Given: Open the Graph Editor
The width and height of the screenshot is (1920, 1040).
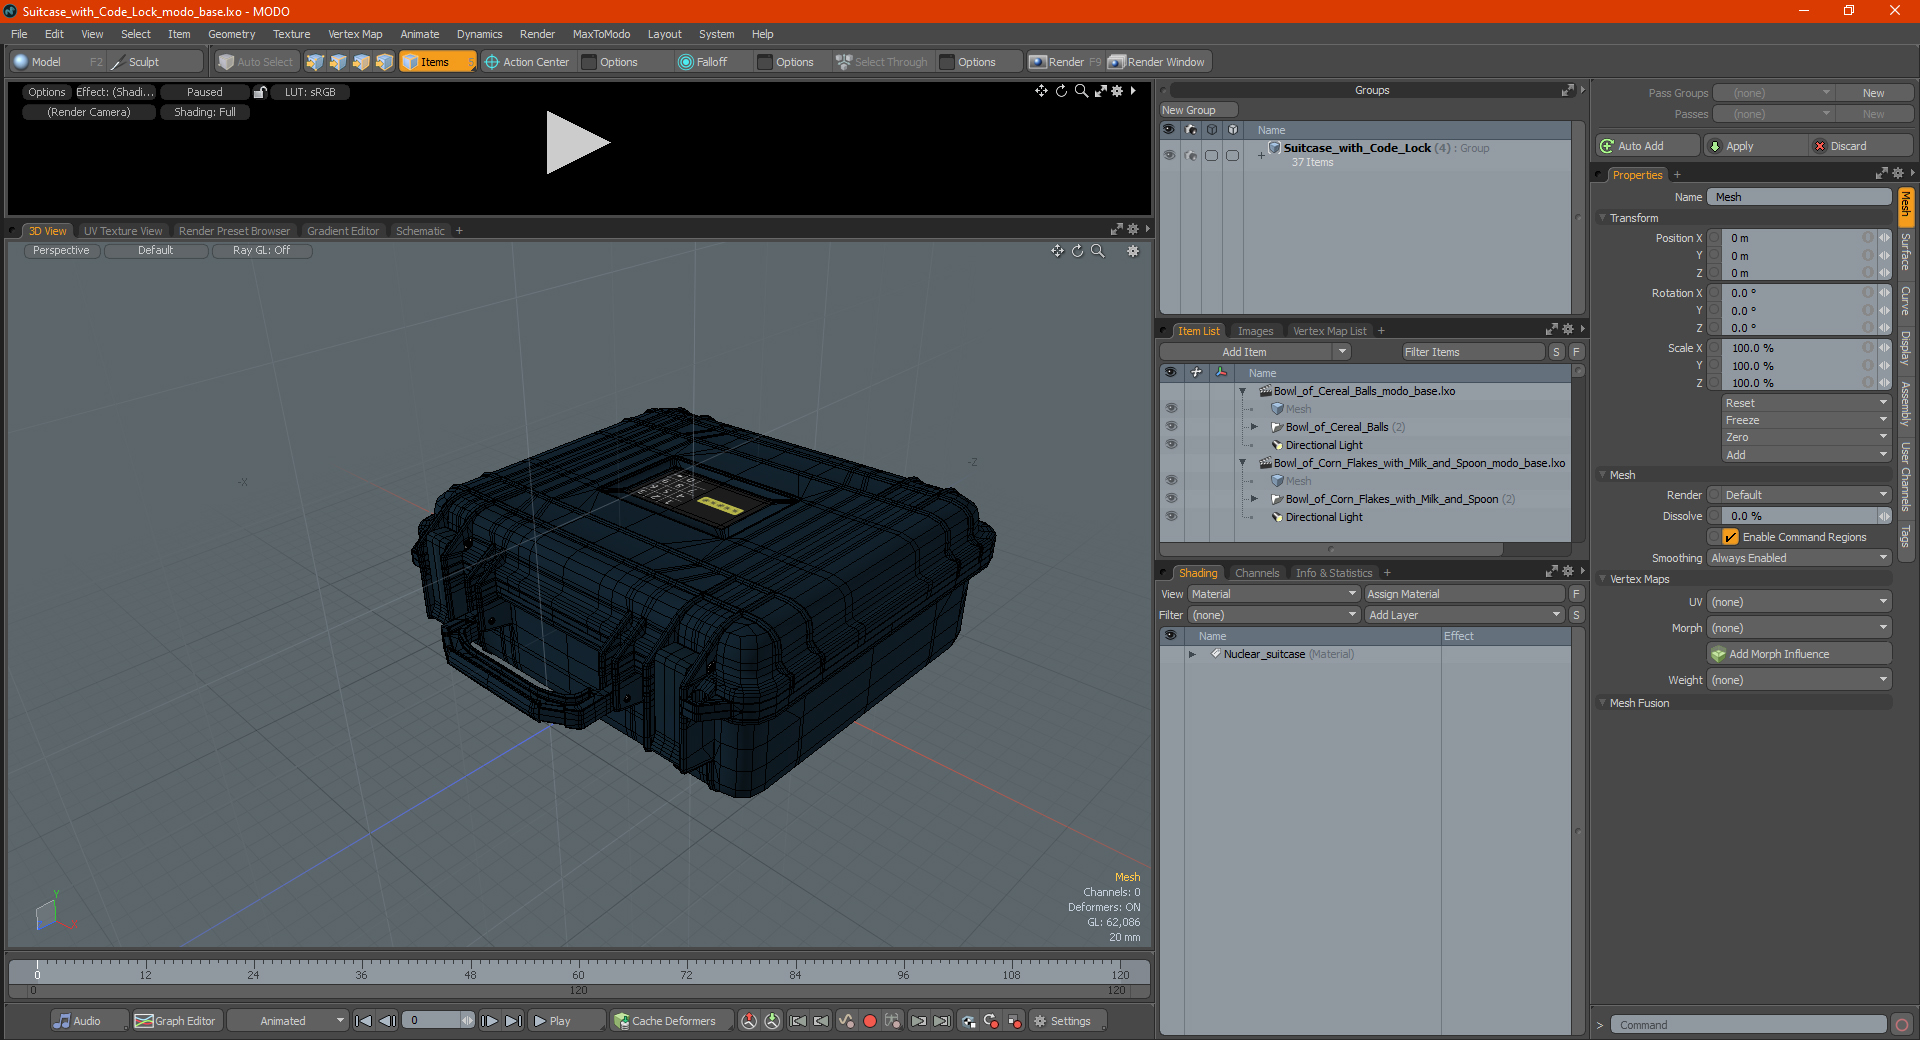Looking at the screenshot, I should tap(176, 1021).
